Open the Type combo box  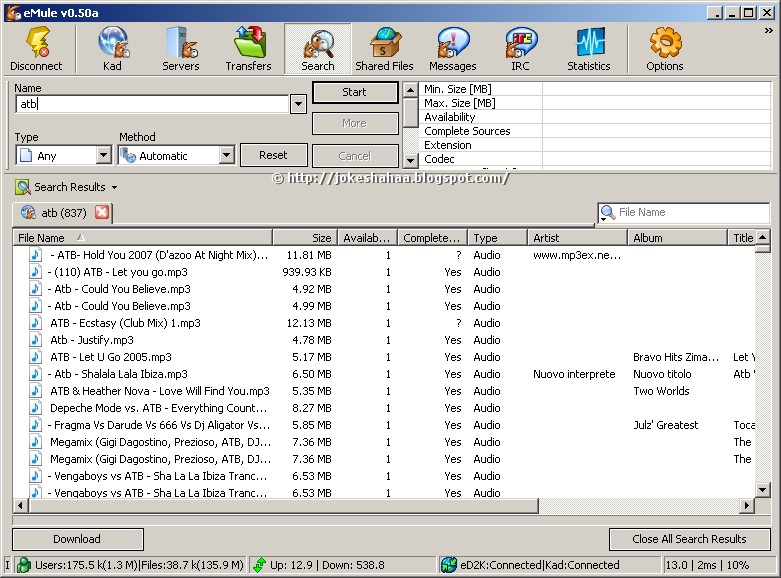[x=63, y=155]
